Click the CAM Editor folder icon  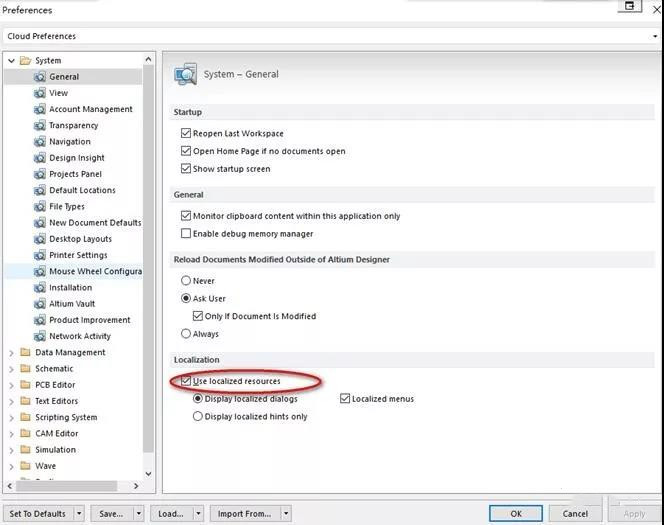pos(25,434)
